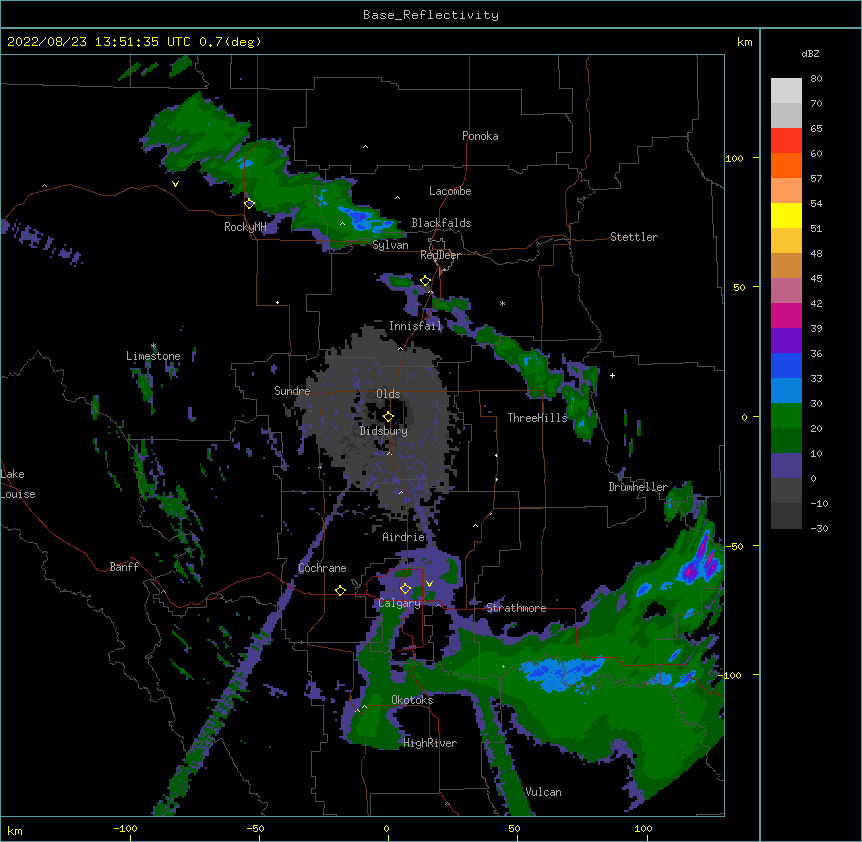The height and width of the screenshot is (842, 862).
Task: Select the Okotoks town label
Action: (x=412, y=700)
